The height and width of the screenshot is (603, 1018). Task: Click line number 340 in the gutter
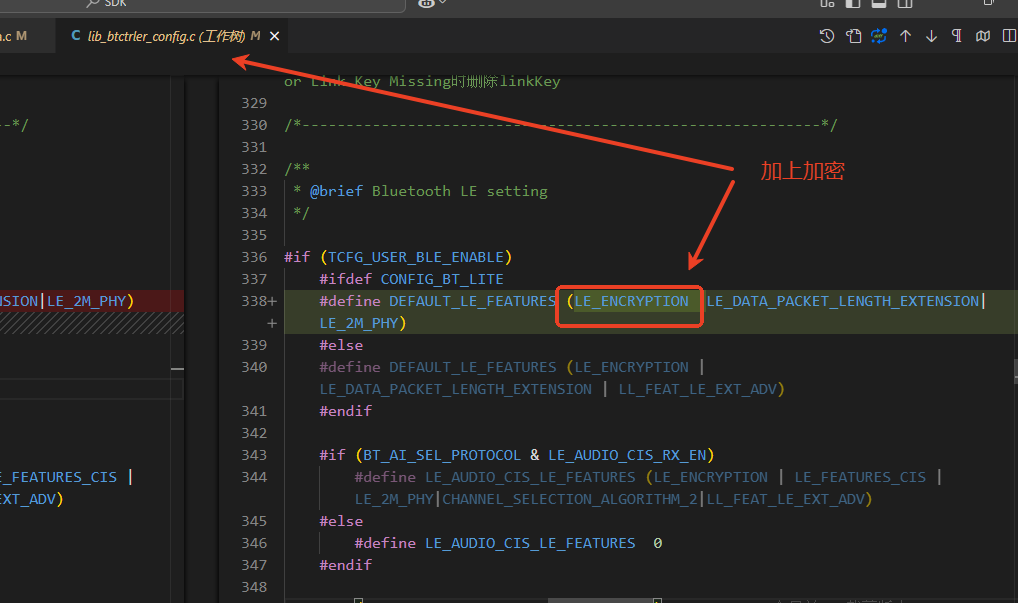[x=254, y=367]
